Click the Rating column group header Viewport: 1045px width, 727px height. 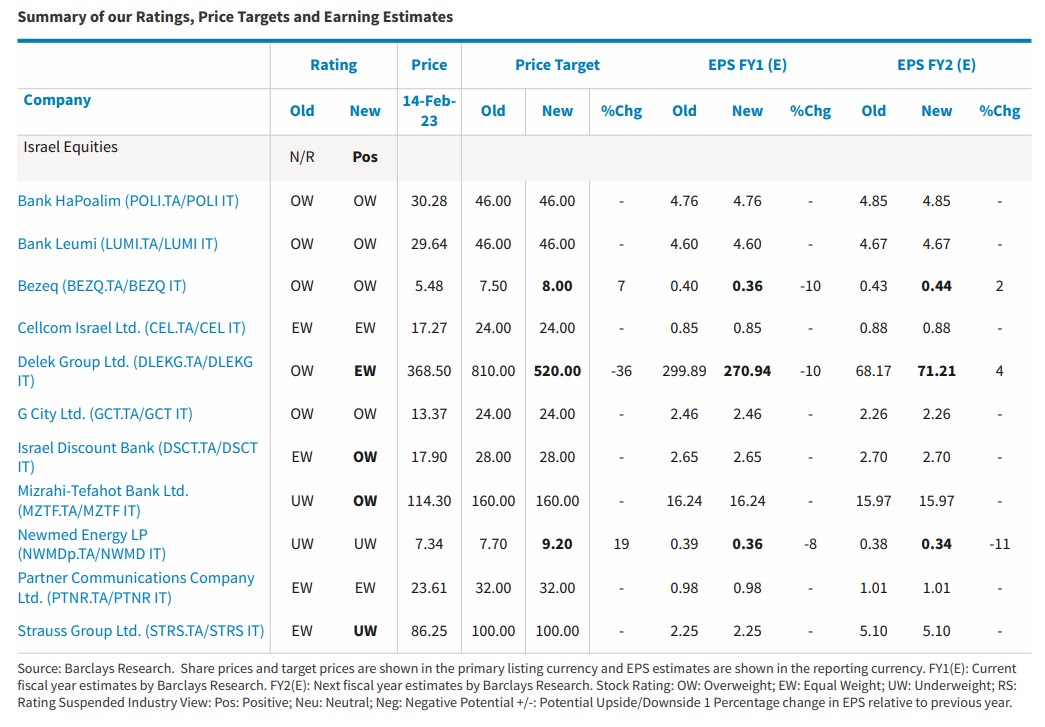click(333, 65)
